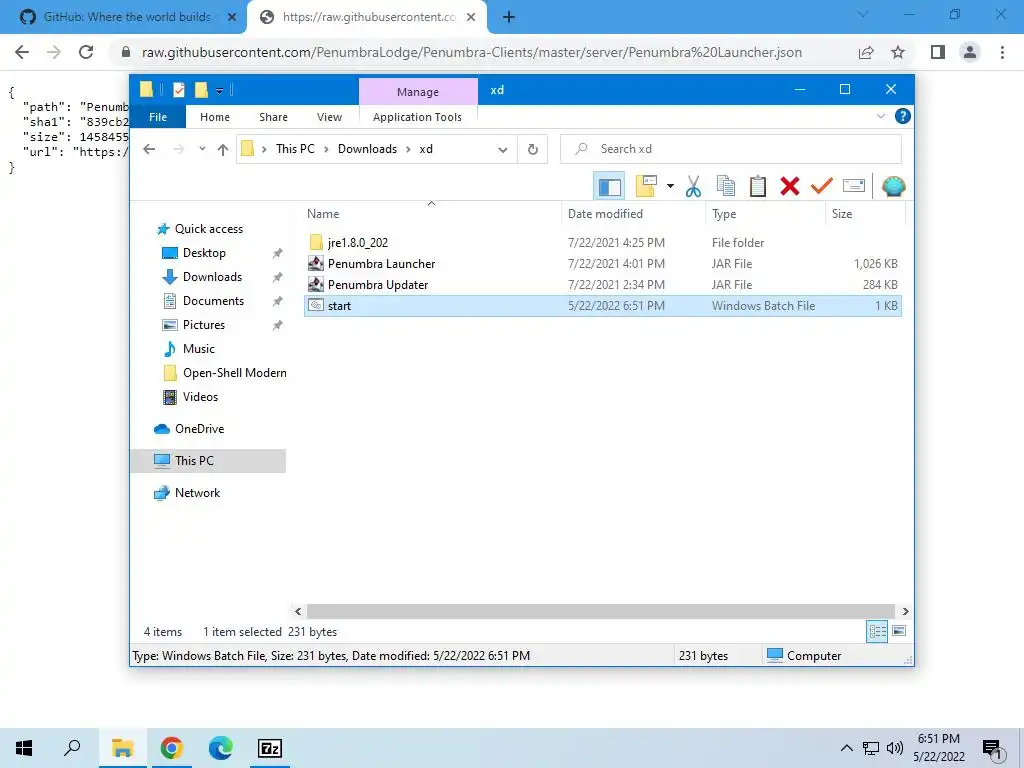Screen dimensions: 1024x768
Task: Open Explorer Help question mark icon
Action: click(903, 116)
